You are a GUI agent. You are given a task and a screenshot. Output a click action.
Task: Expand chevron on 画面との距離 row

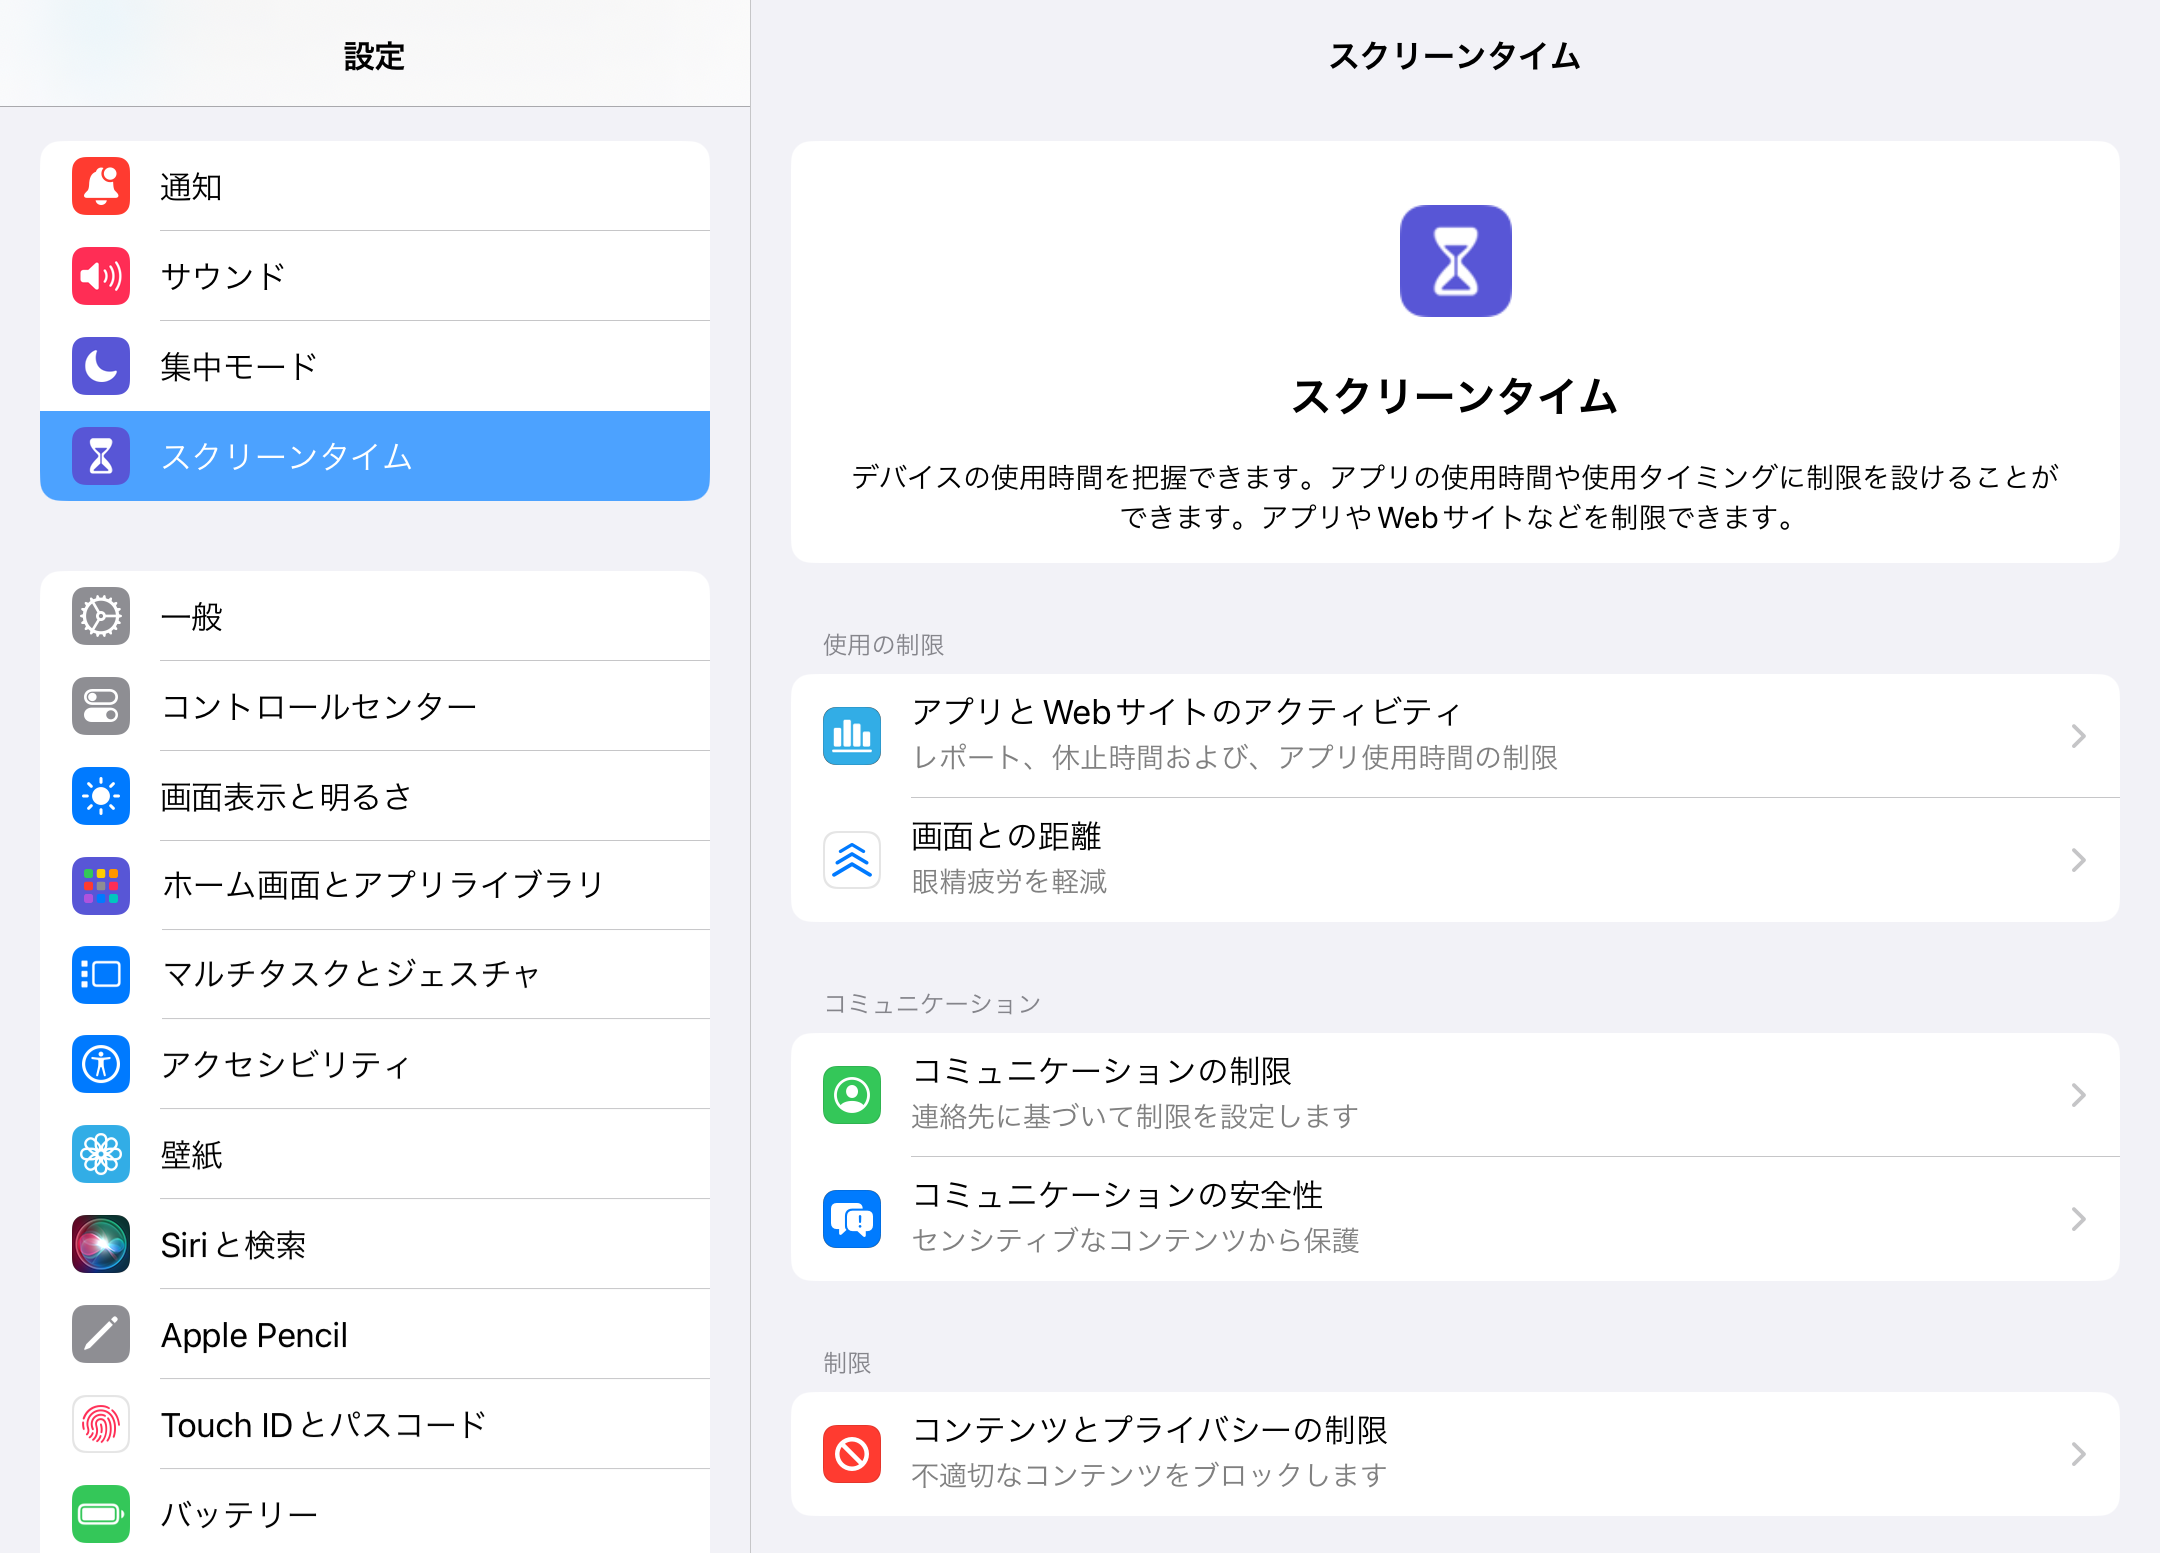[x=2079, y=860]
